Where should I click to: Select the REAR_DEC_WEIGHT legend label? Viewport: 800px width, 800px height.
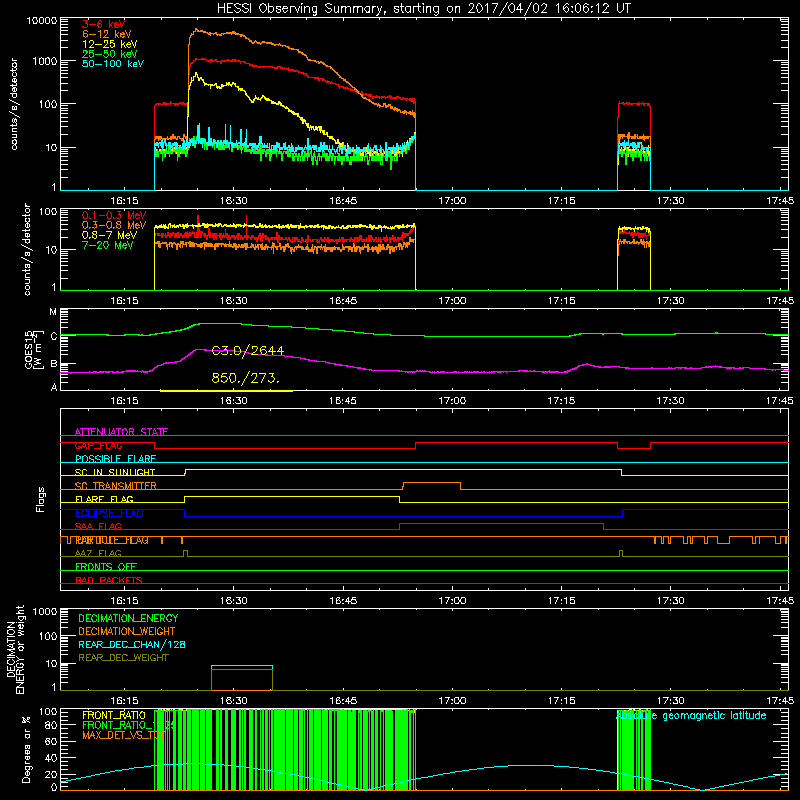(x=123, y=658)
